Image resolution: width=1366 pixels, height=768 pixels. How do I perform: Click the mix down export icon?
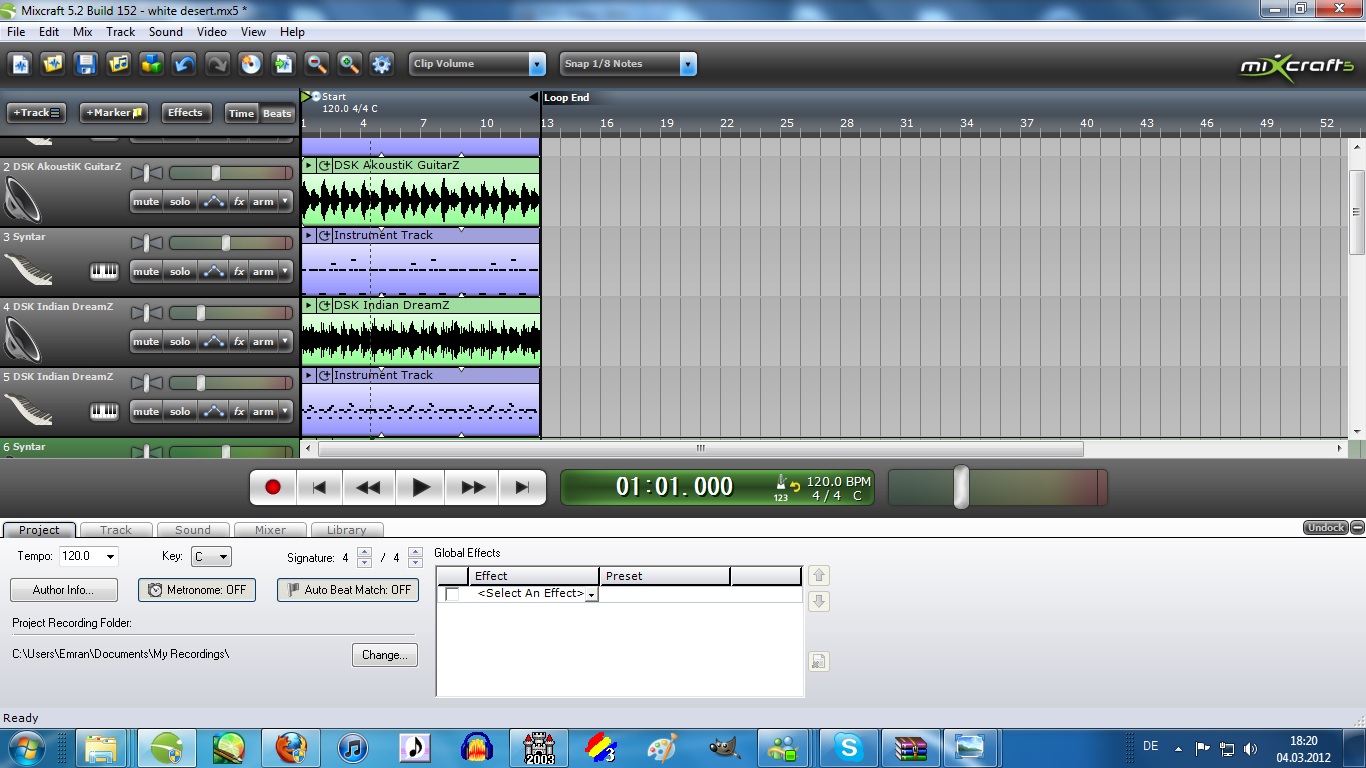[284, 64]
